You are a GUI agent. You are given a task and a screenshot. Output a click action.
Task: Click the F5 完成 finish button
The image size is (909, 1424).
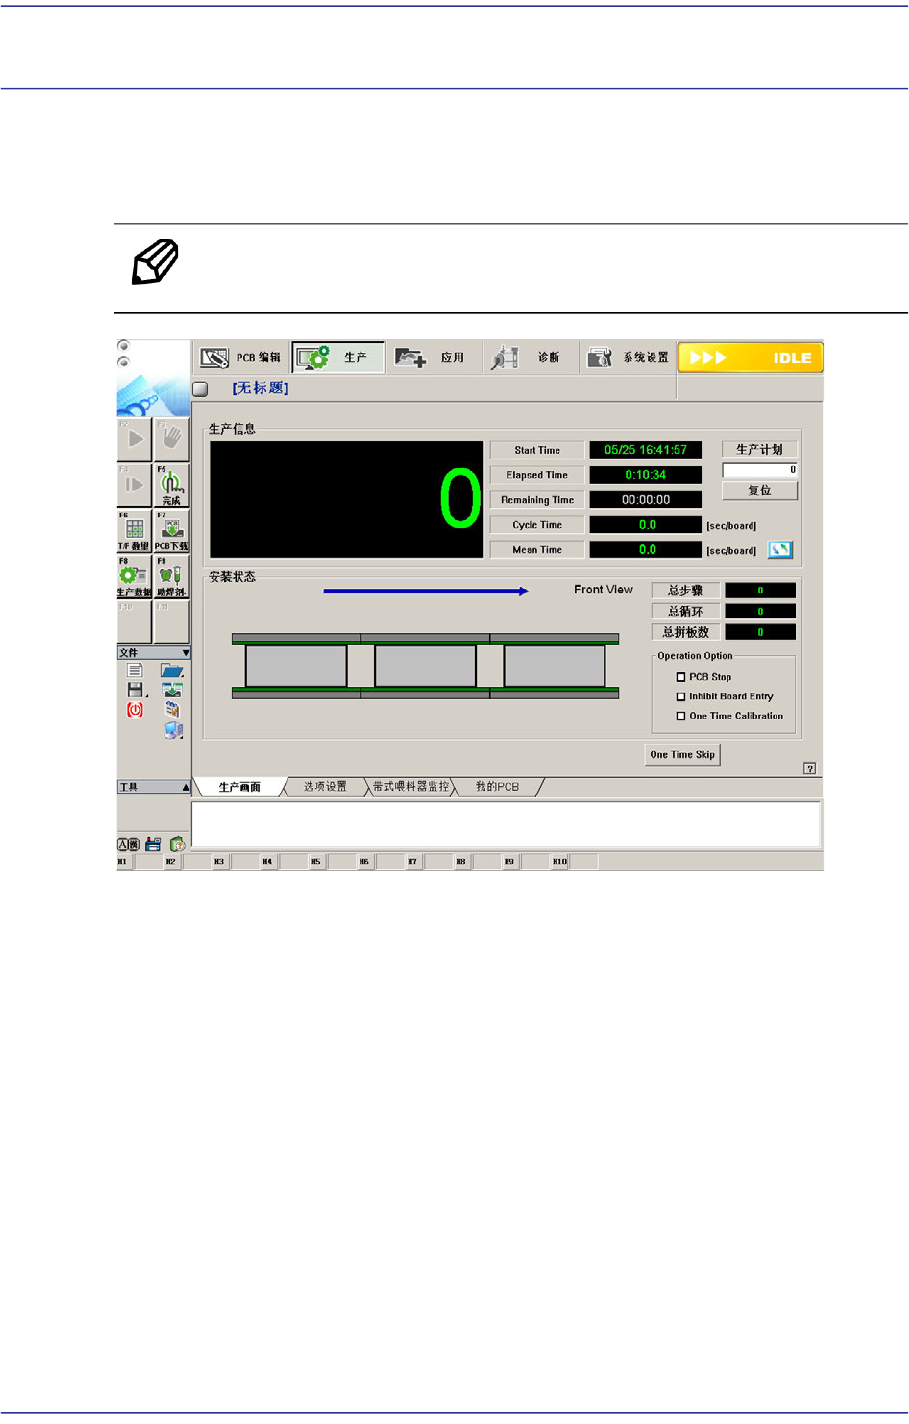click(172, 485)
